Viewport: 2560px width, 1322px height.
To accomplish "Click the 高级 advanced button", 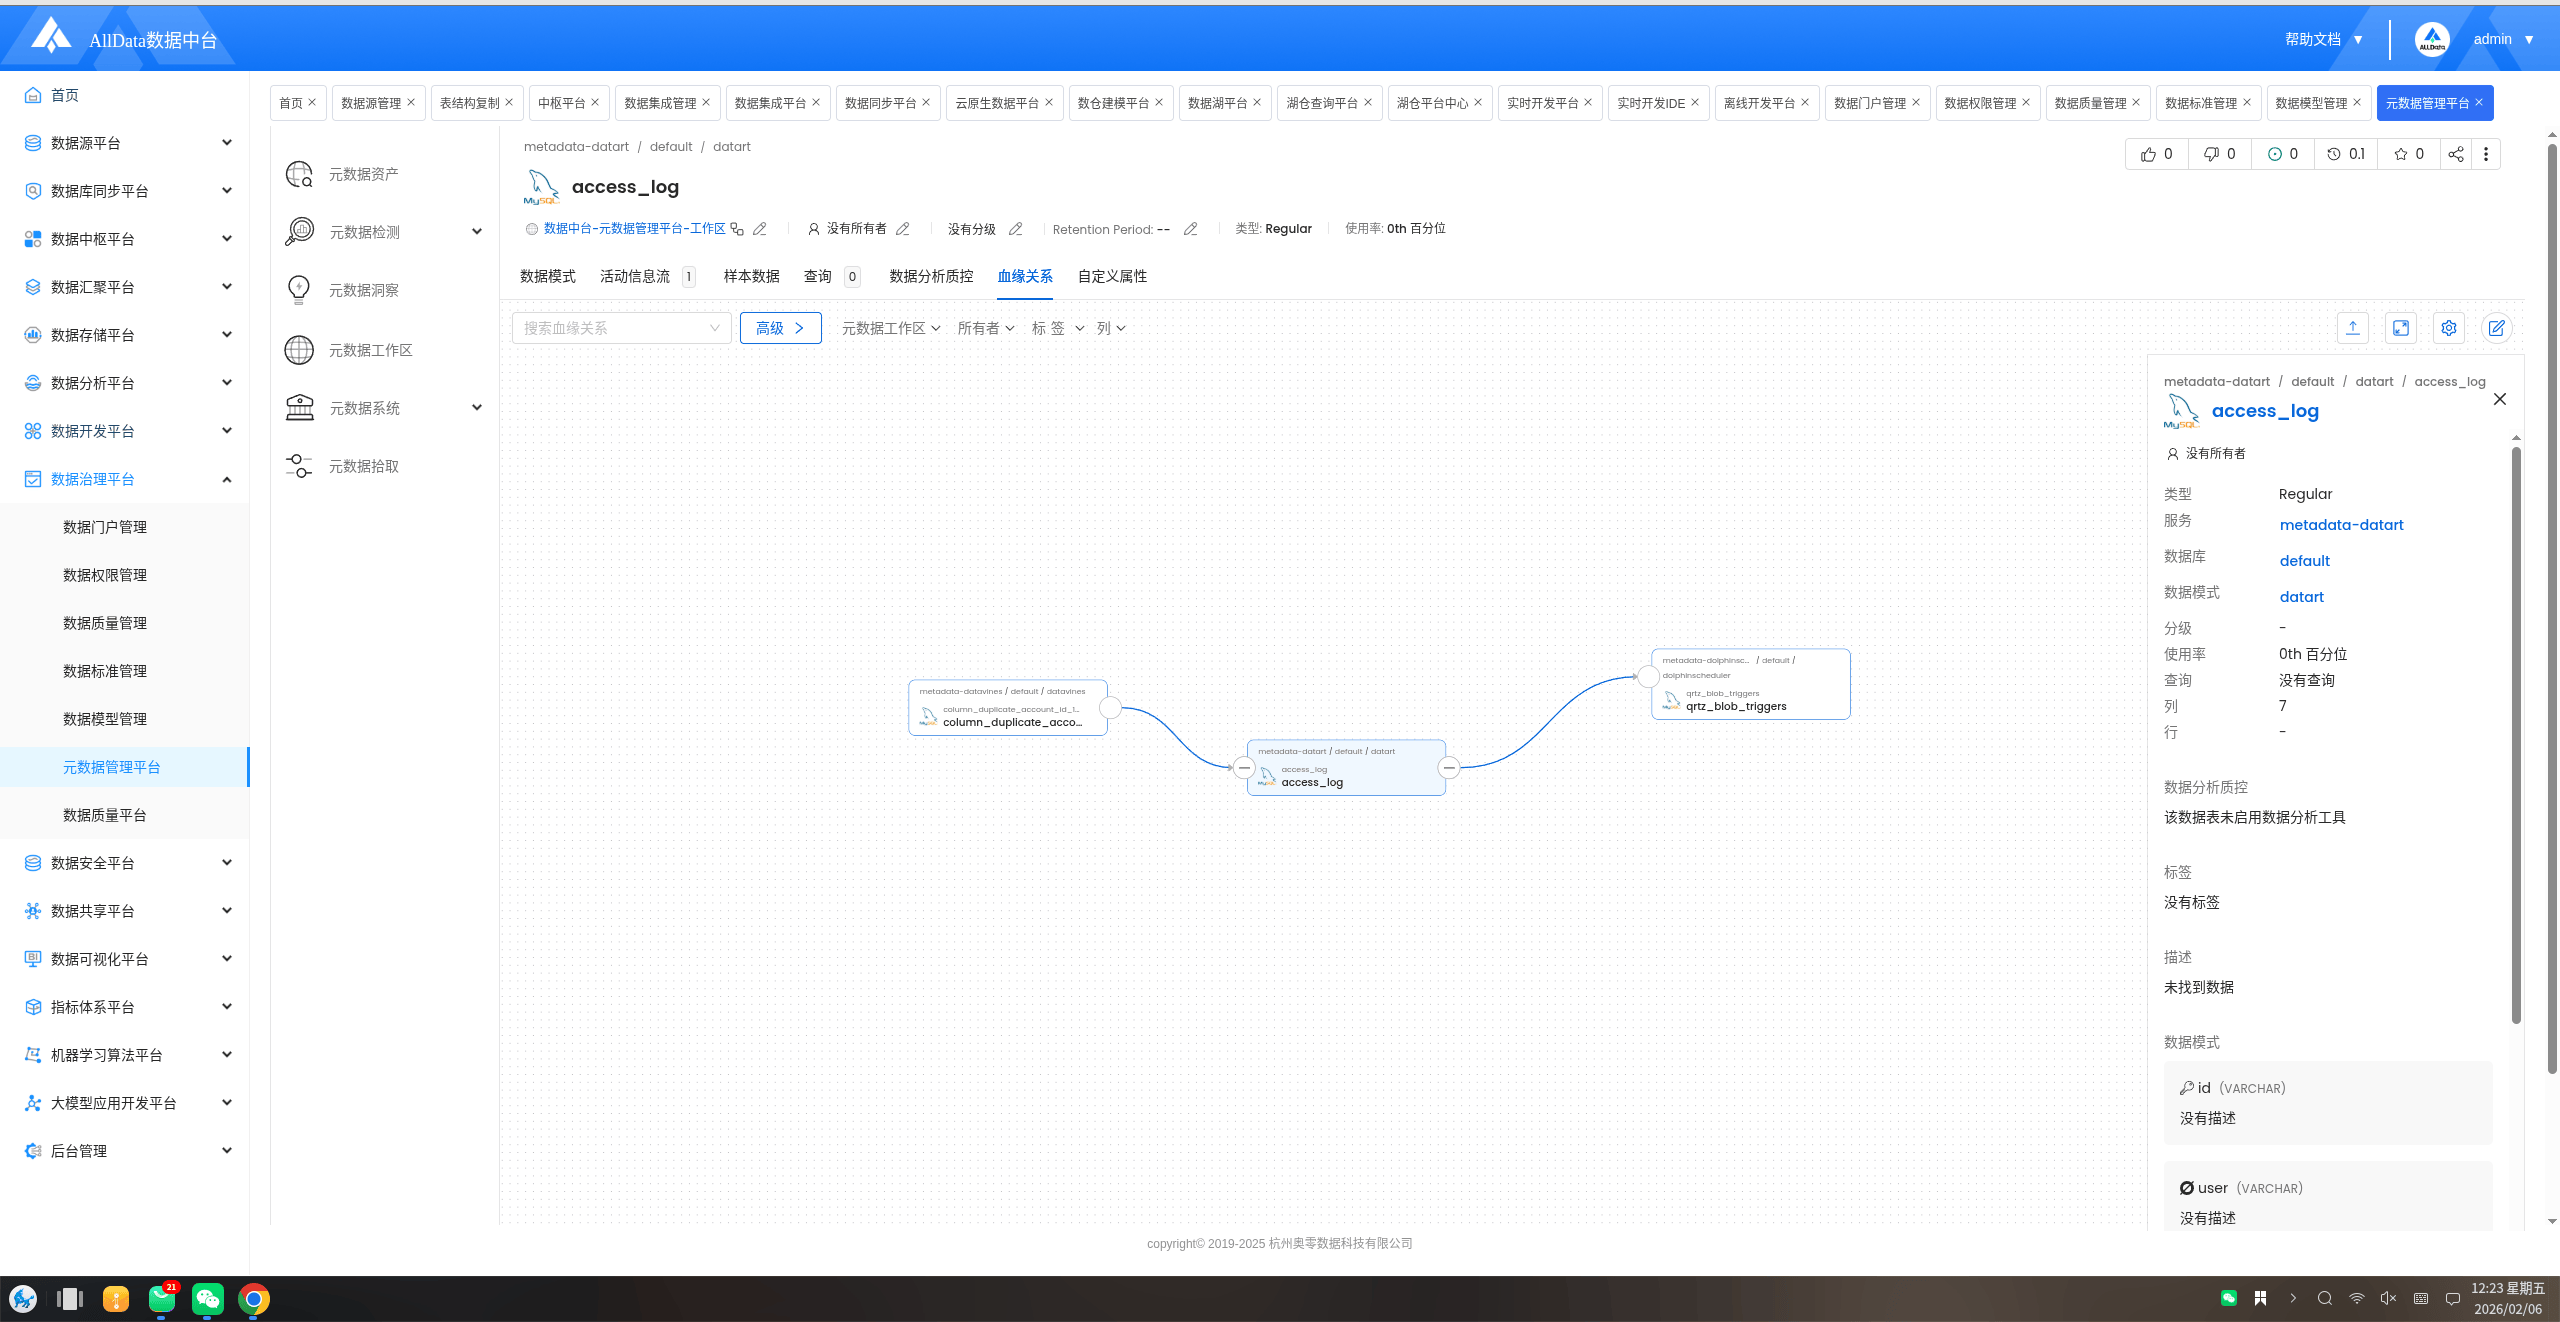I will [780, 328].
